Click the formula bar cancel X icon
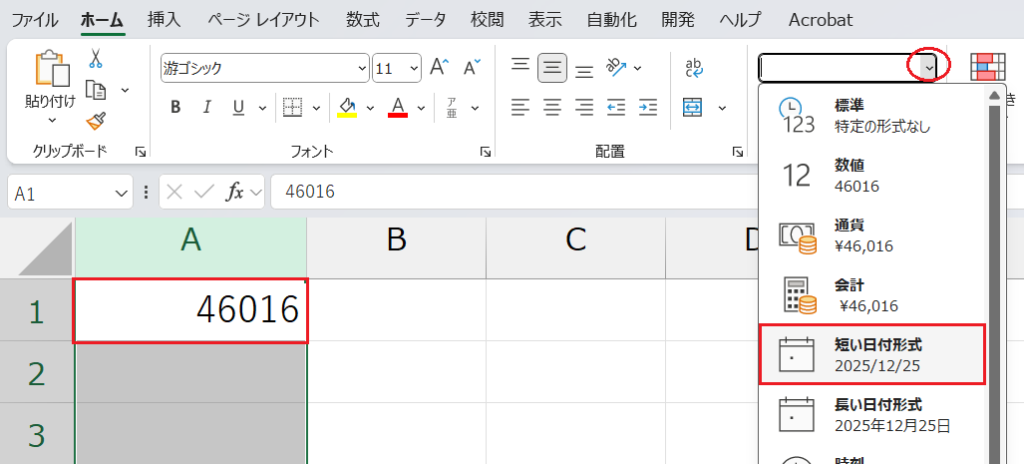 [x=174, y=192]
